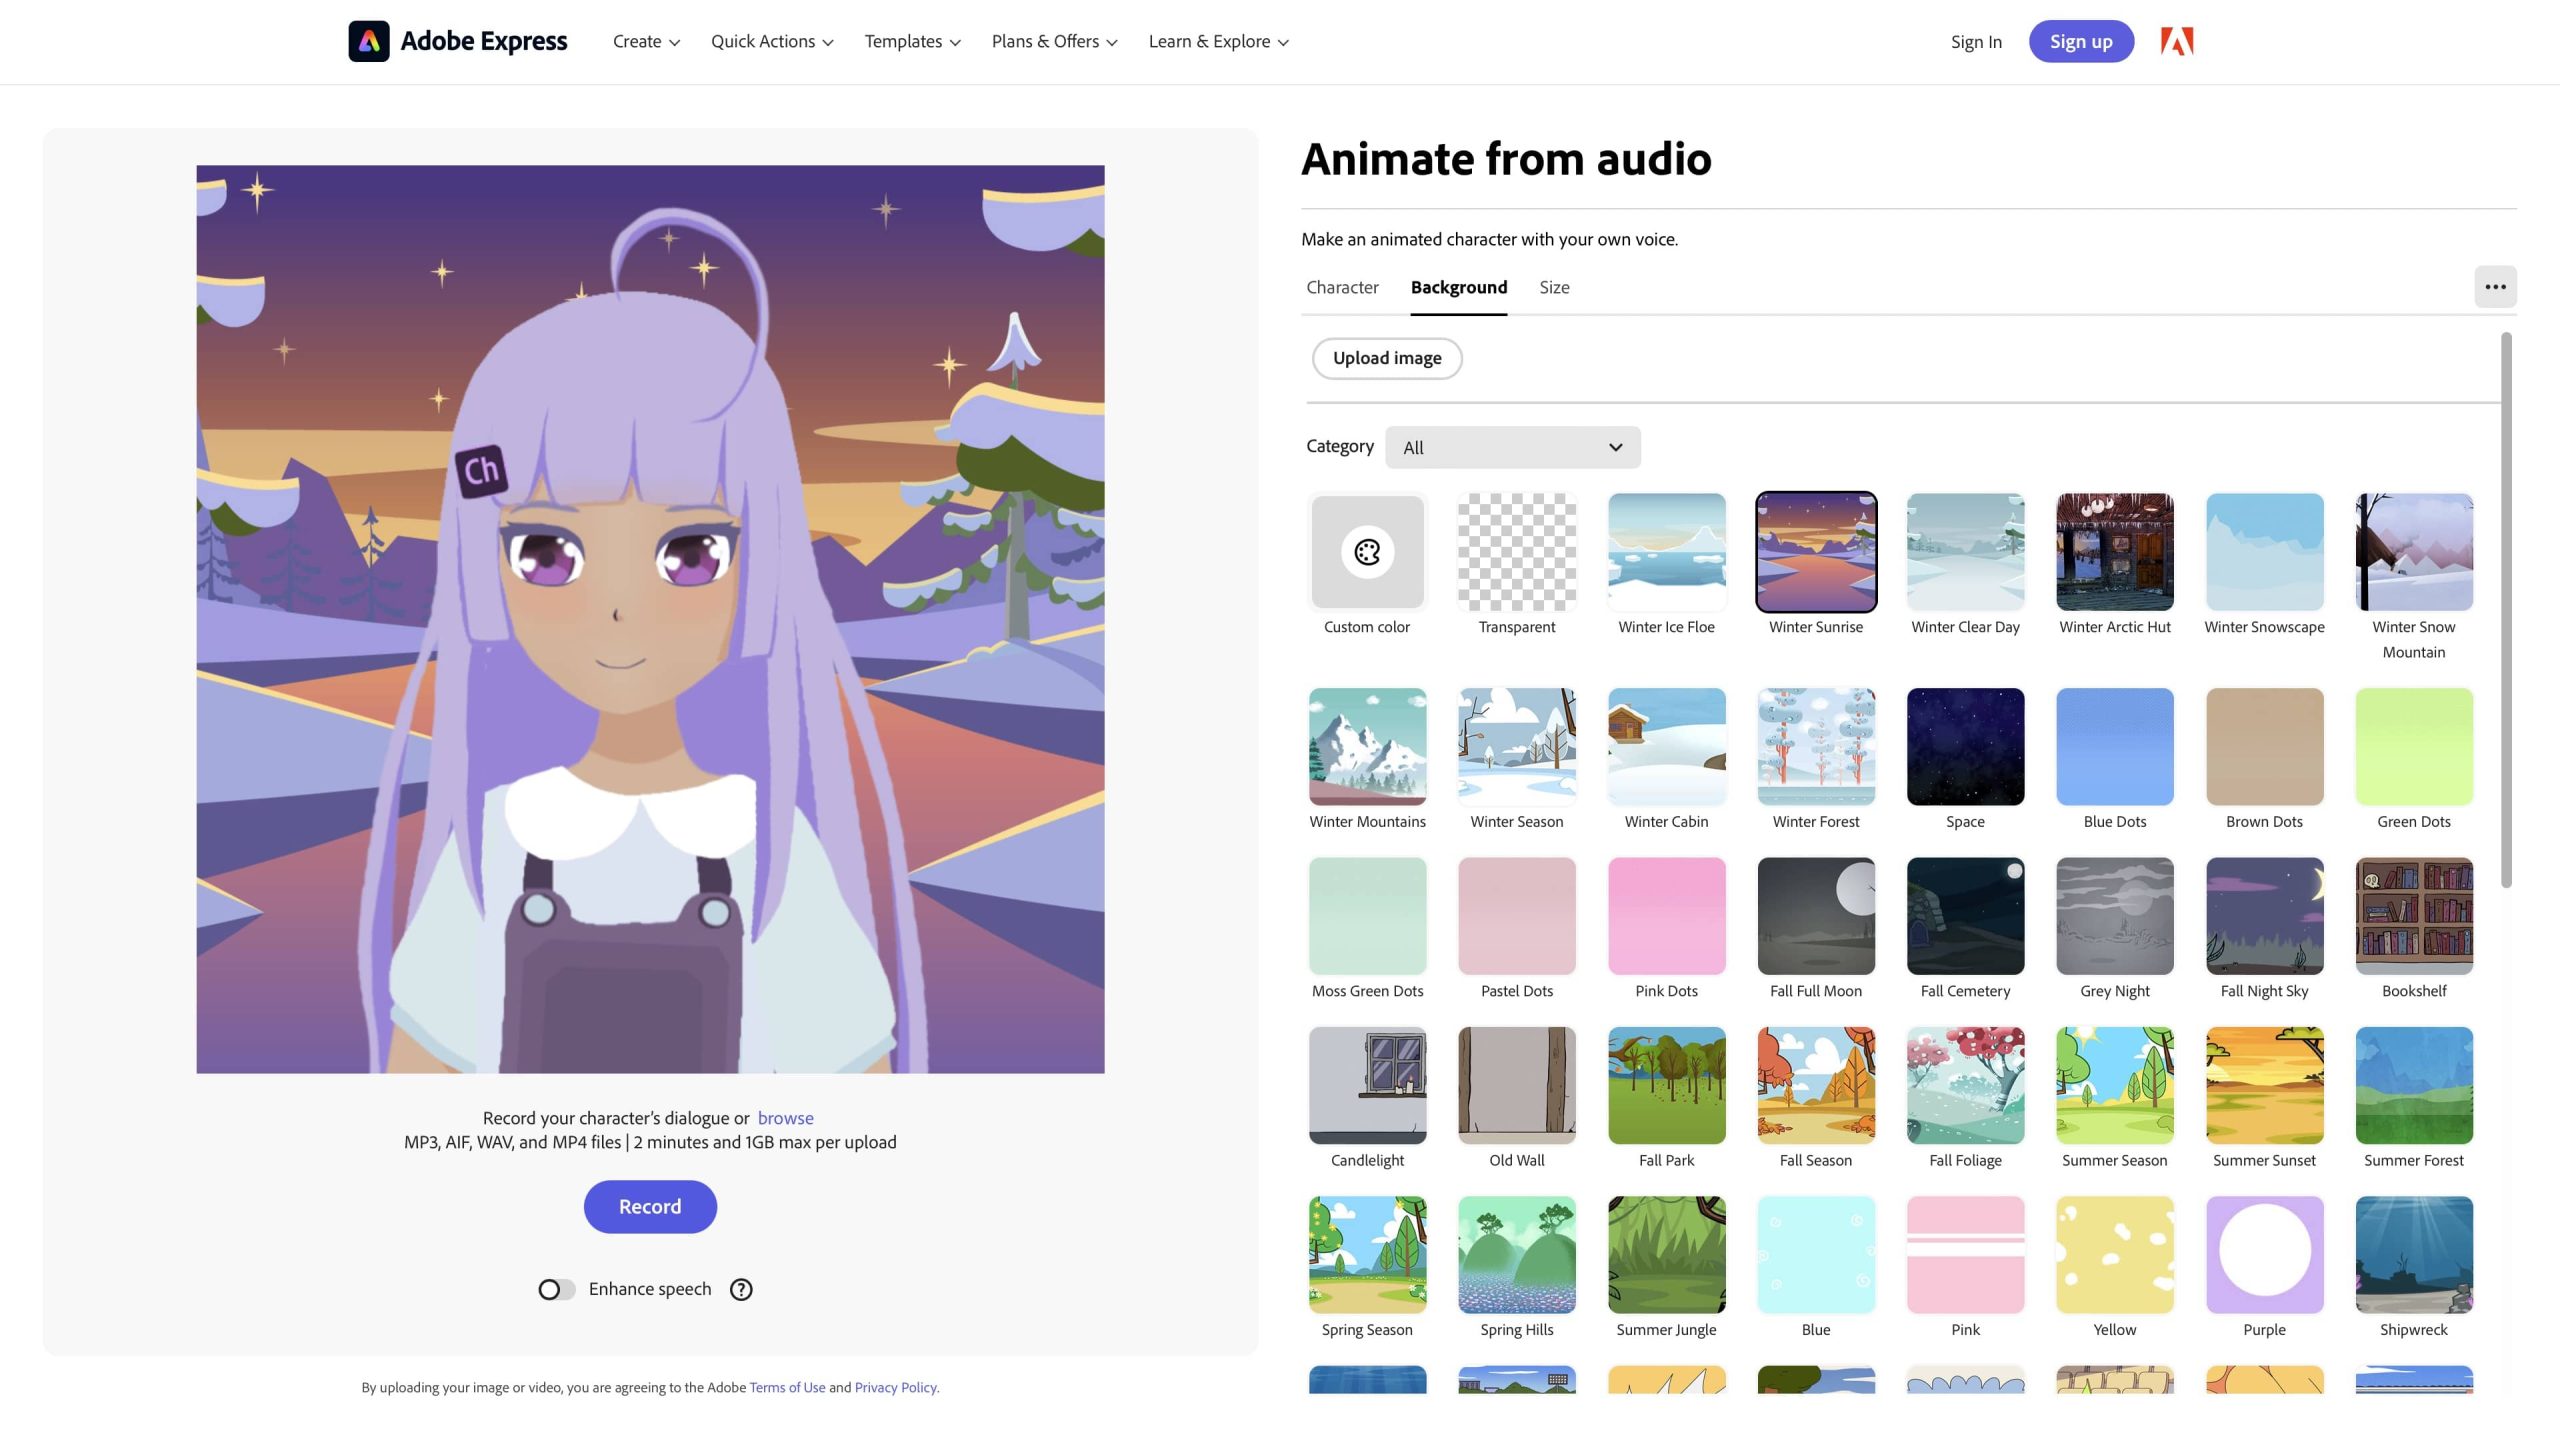Expand the Templates navigation dropdown
The image size is (2560, 1439).
[911, 41]
